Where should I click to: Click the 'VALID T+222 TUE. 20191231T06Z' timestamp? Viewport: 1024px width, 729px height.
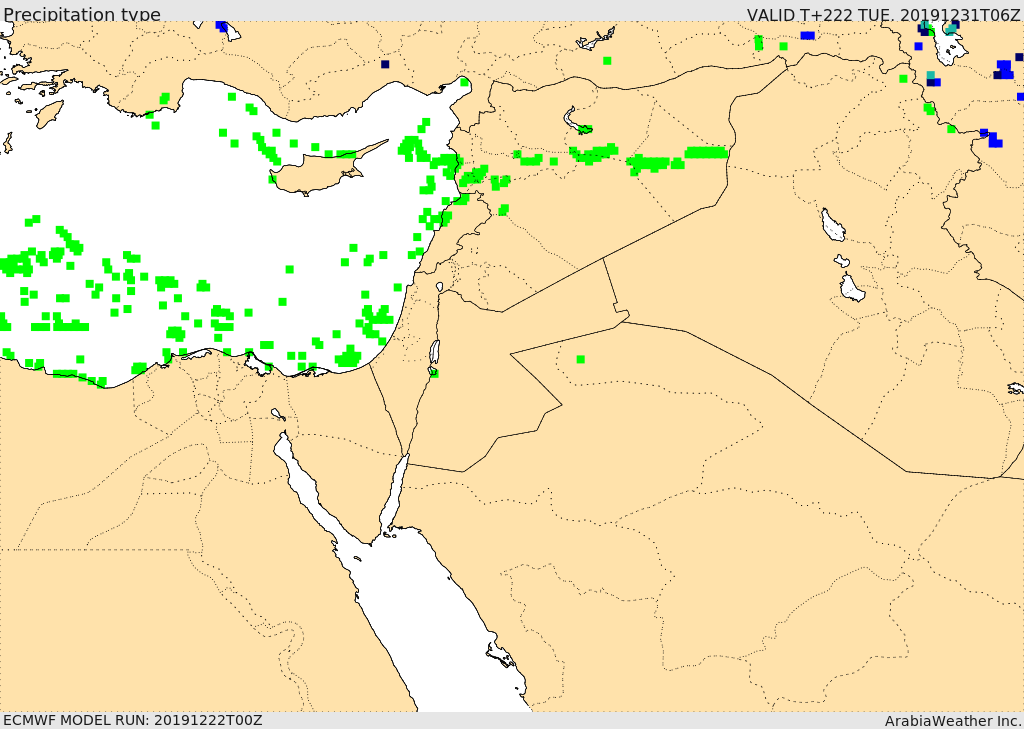click(x=884, y=14)
